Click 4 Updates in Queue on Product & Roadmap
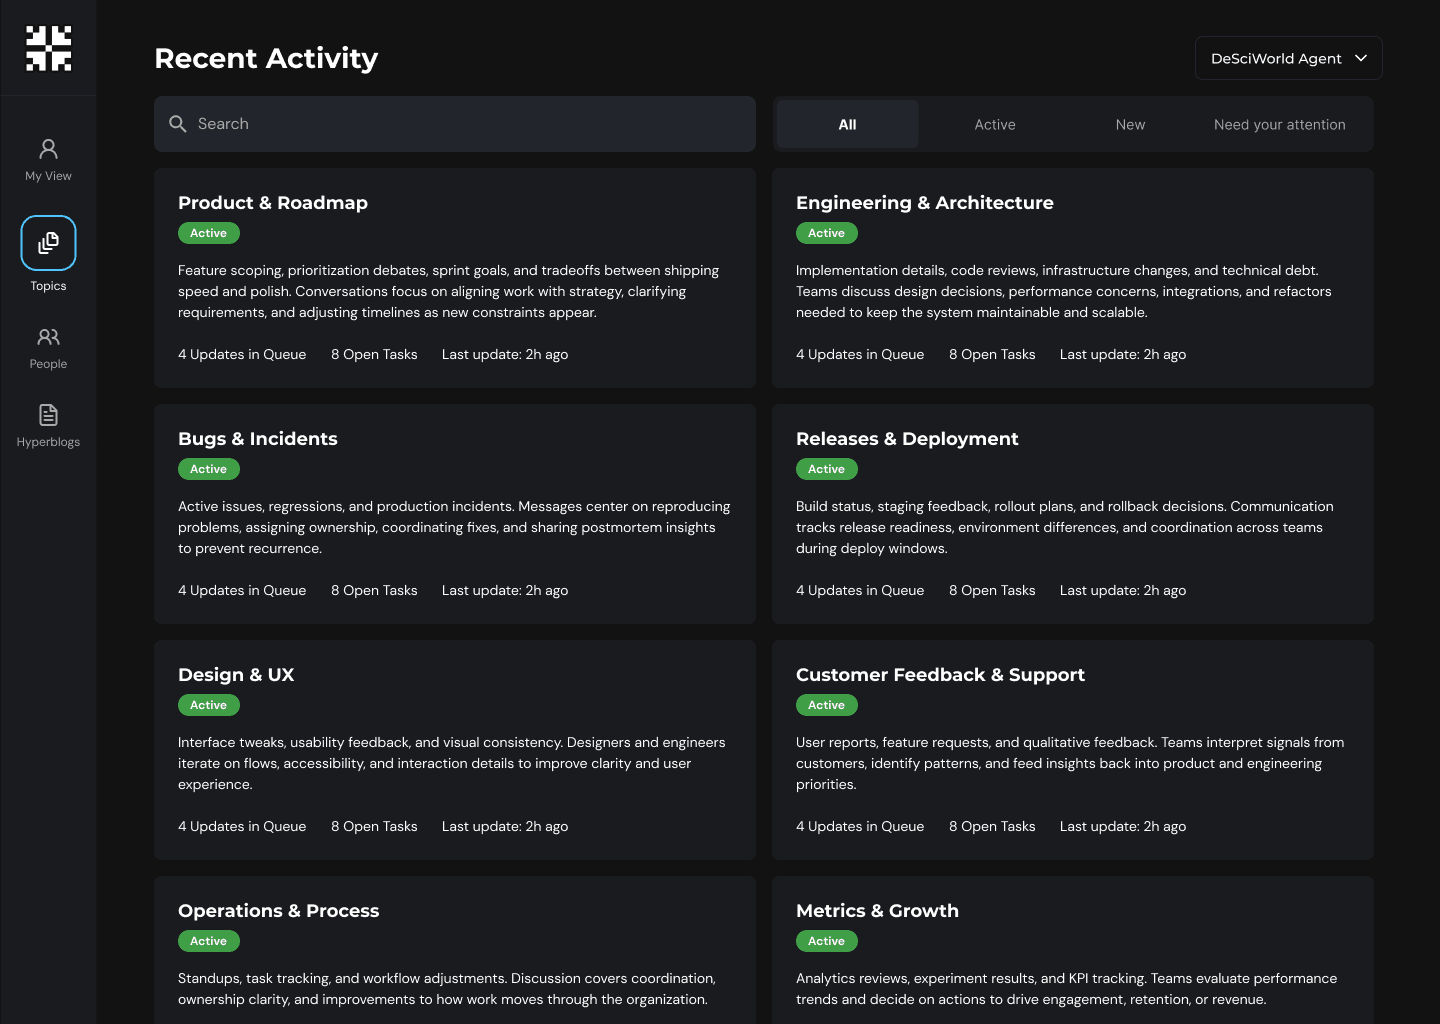Viewport: 1440px width, 1024px height. 242,354
